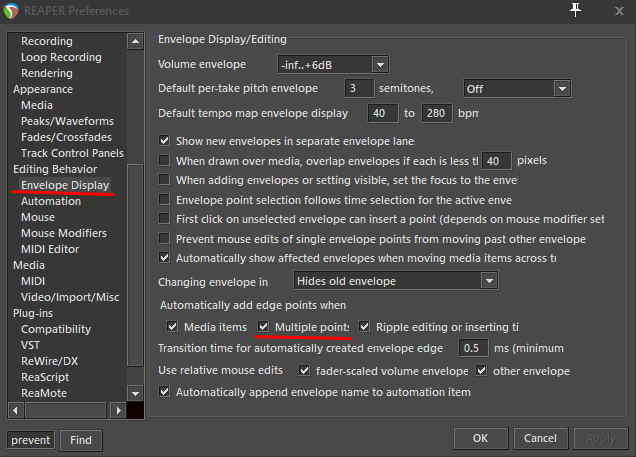Click the overlap pixels field
The width and height of the screenshot is (636, 457).
(496, 161)
